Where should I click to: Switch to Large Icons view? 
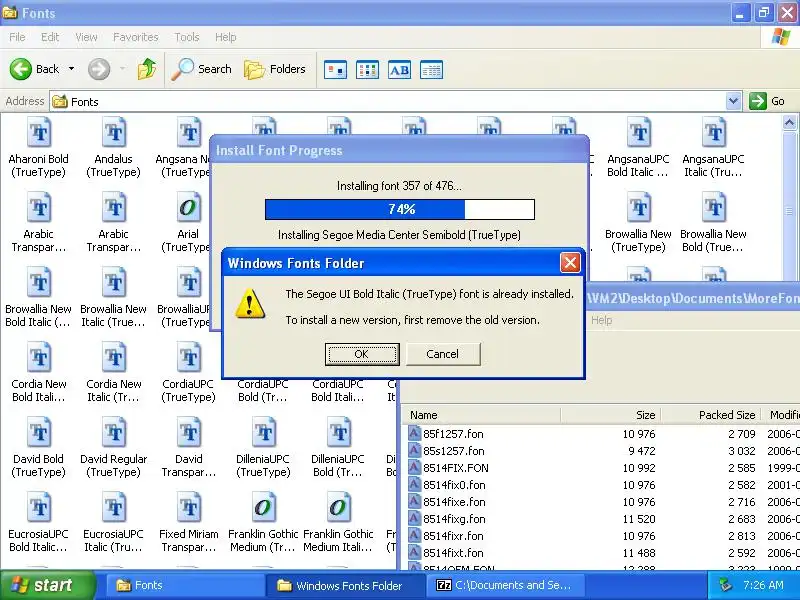pos(336,70)
